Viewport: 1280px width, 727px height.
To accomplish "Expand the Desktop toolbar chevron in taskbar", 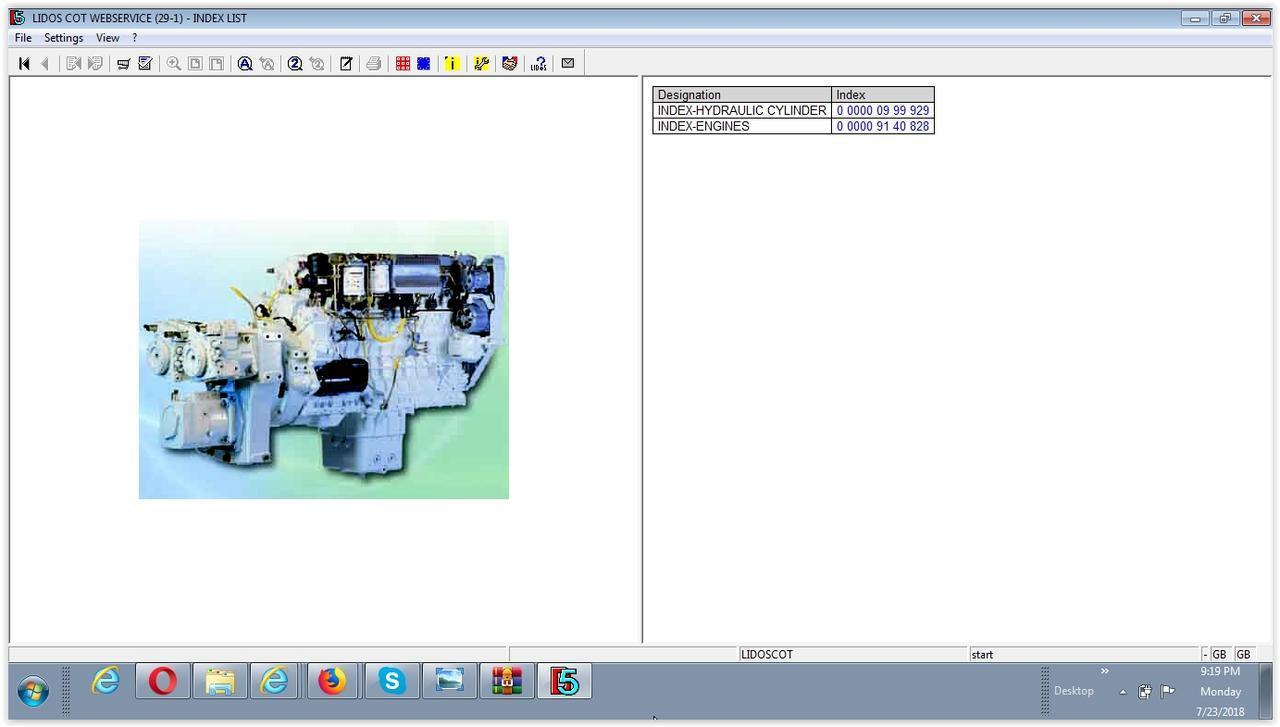I will point(1105,671).
